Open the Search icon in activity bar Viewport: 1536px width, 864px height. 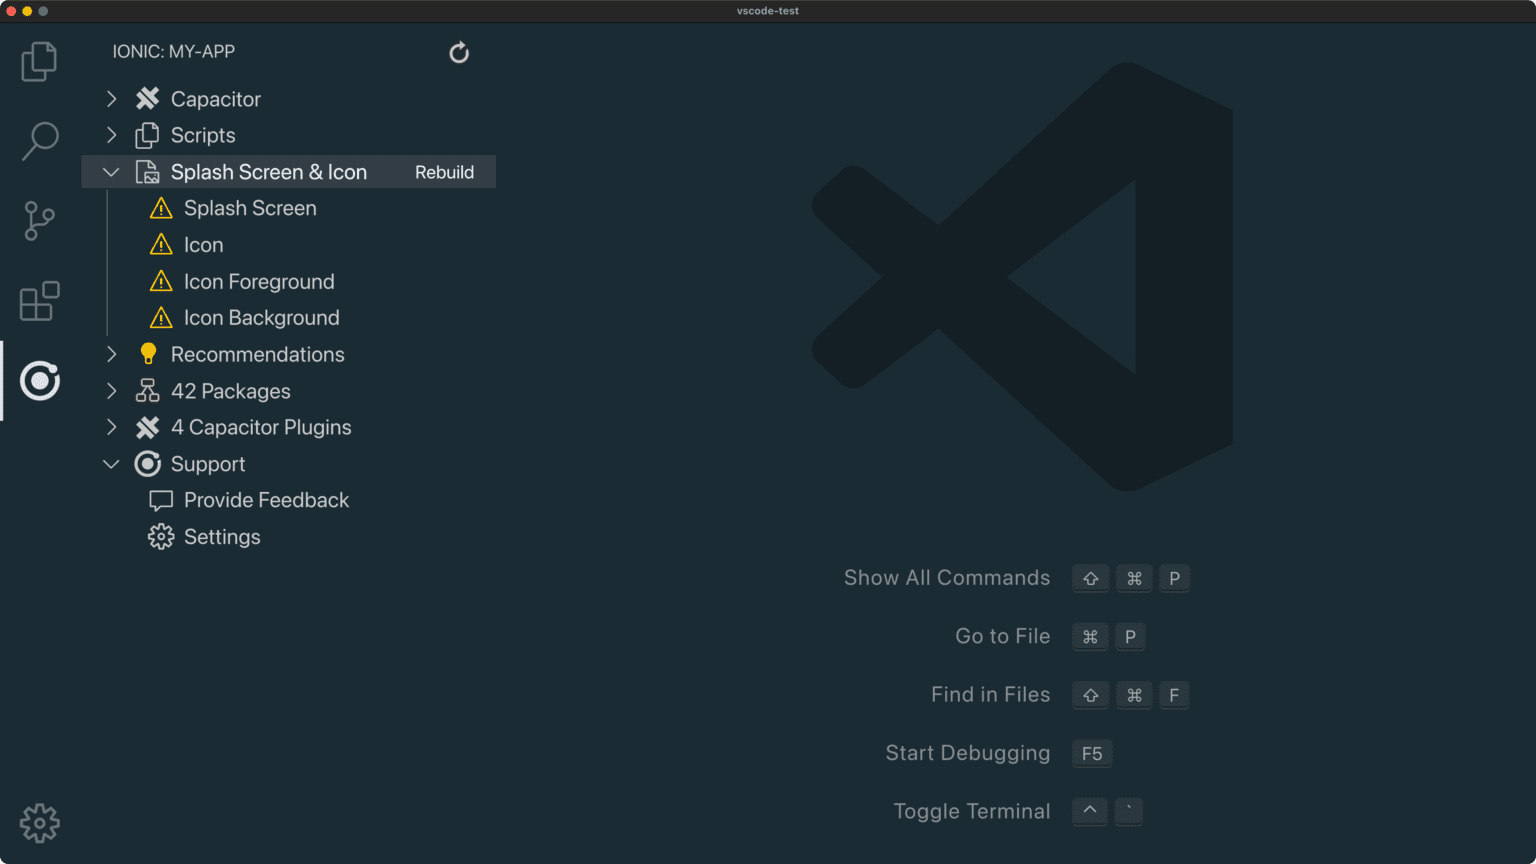coord(39,141)
